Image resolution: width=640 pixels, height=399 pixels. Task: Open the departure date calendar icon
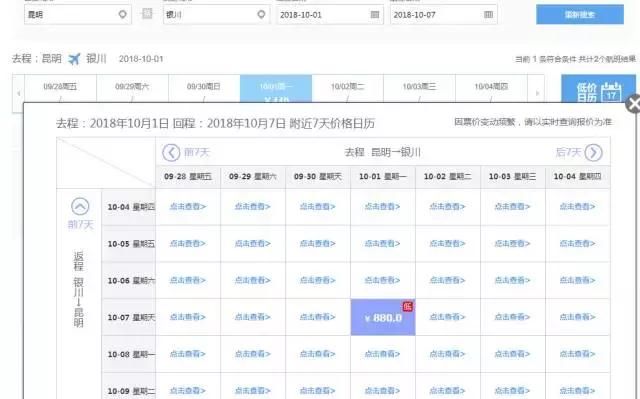click(375, 15)
